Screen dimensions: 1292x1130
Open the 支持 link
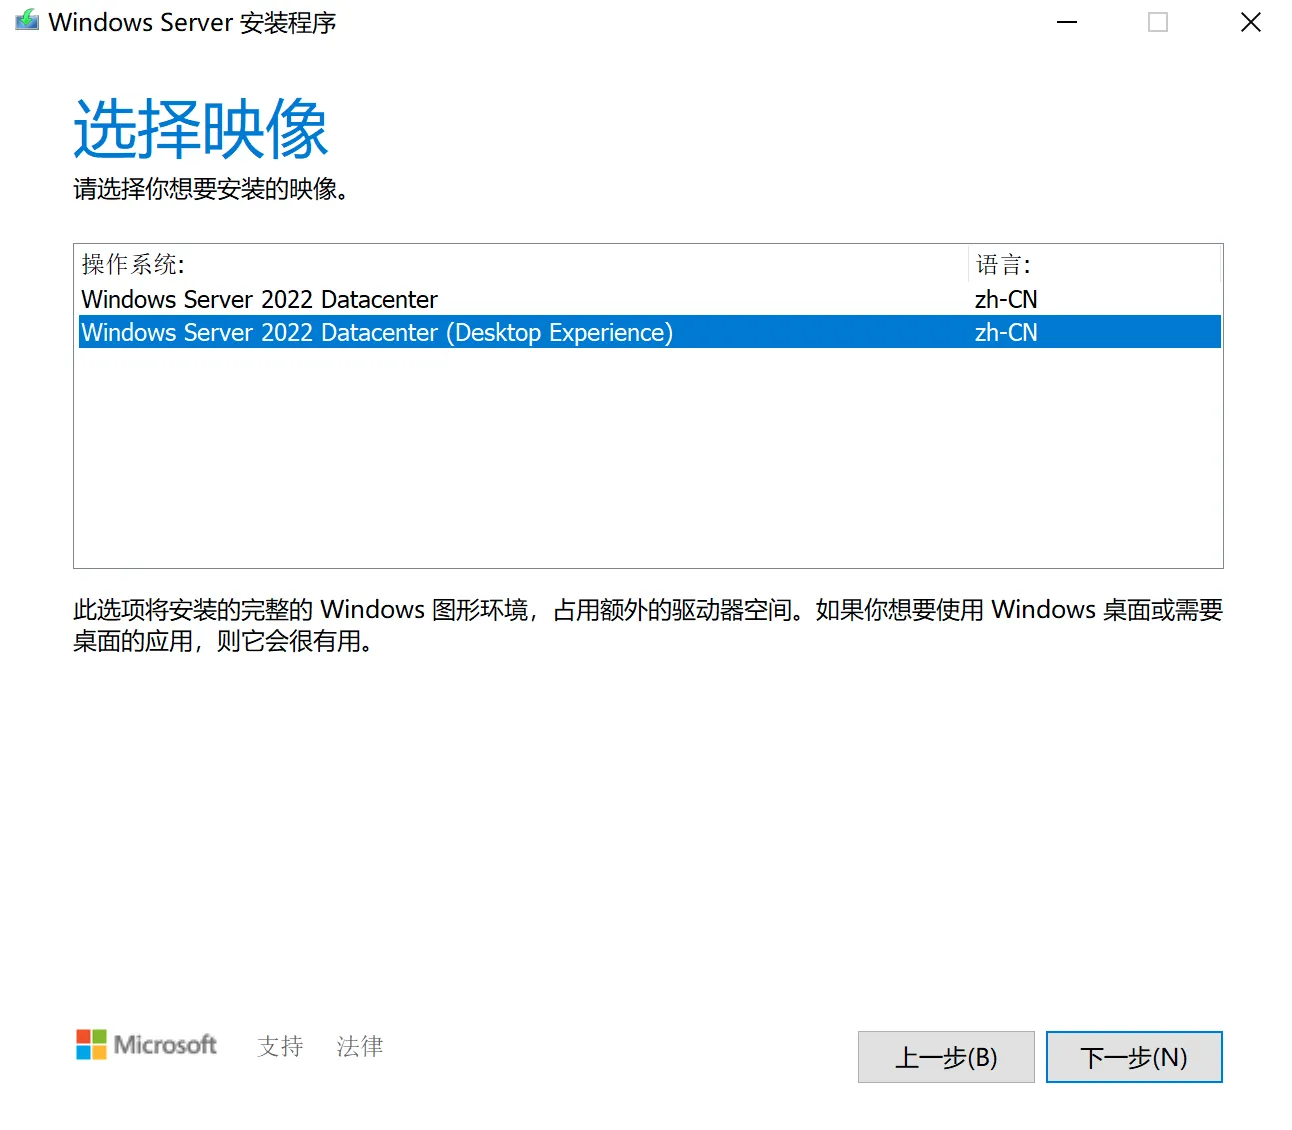click(280, 1046)
